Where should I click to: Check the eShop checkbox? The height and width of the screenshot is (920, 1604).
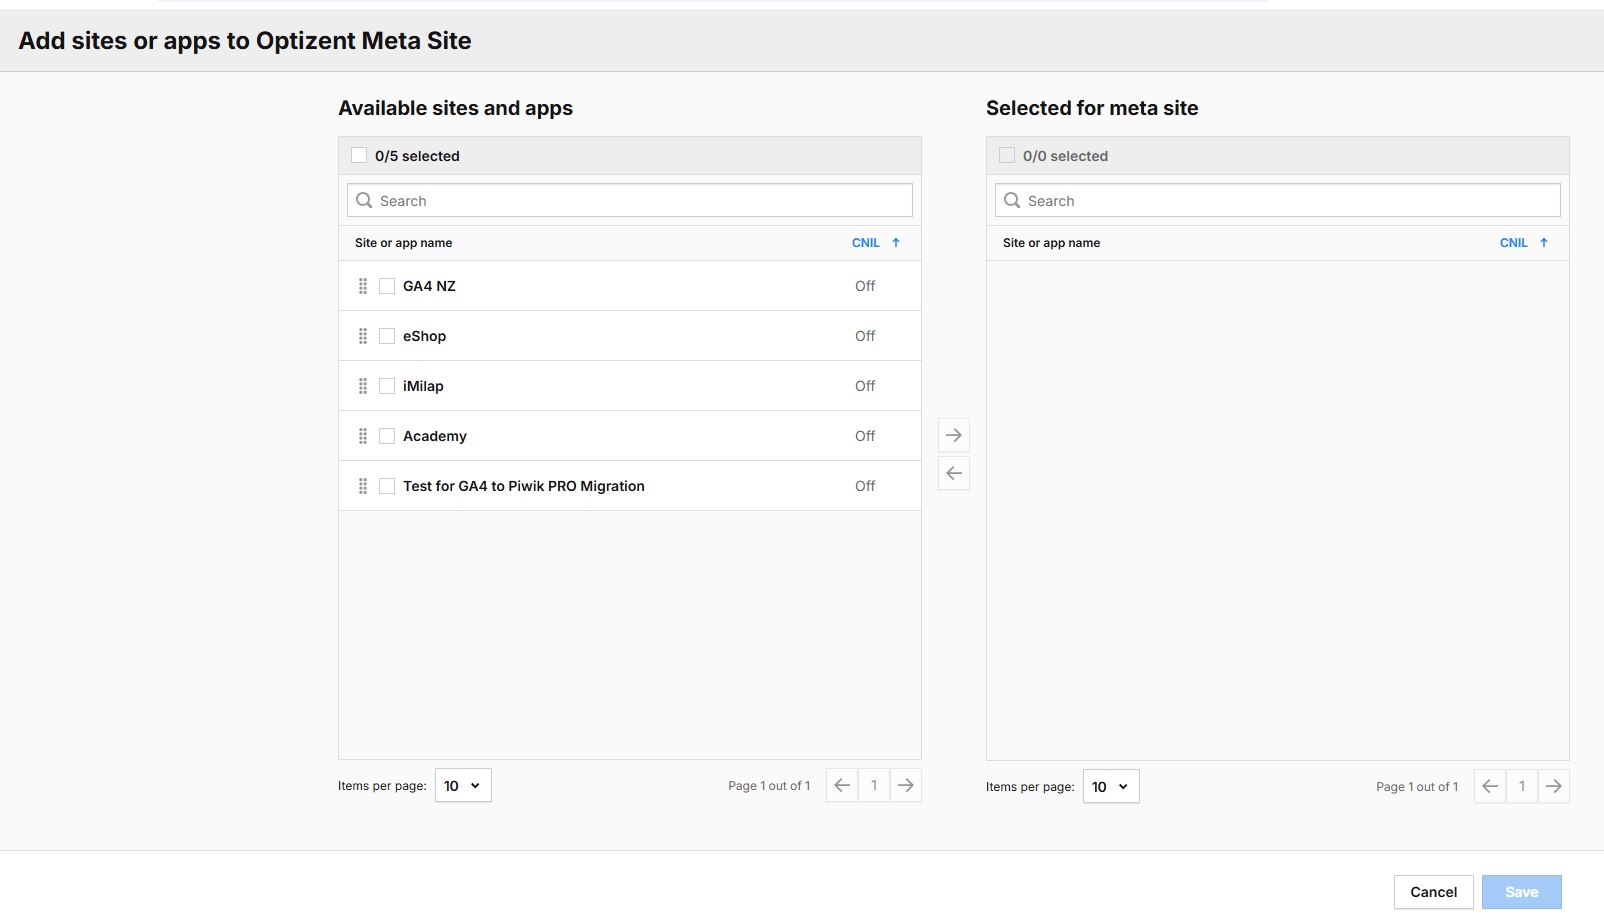click(x=387, y=335)
